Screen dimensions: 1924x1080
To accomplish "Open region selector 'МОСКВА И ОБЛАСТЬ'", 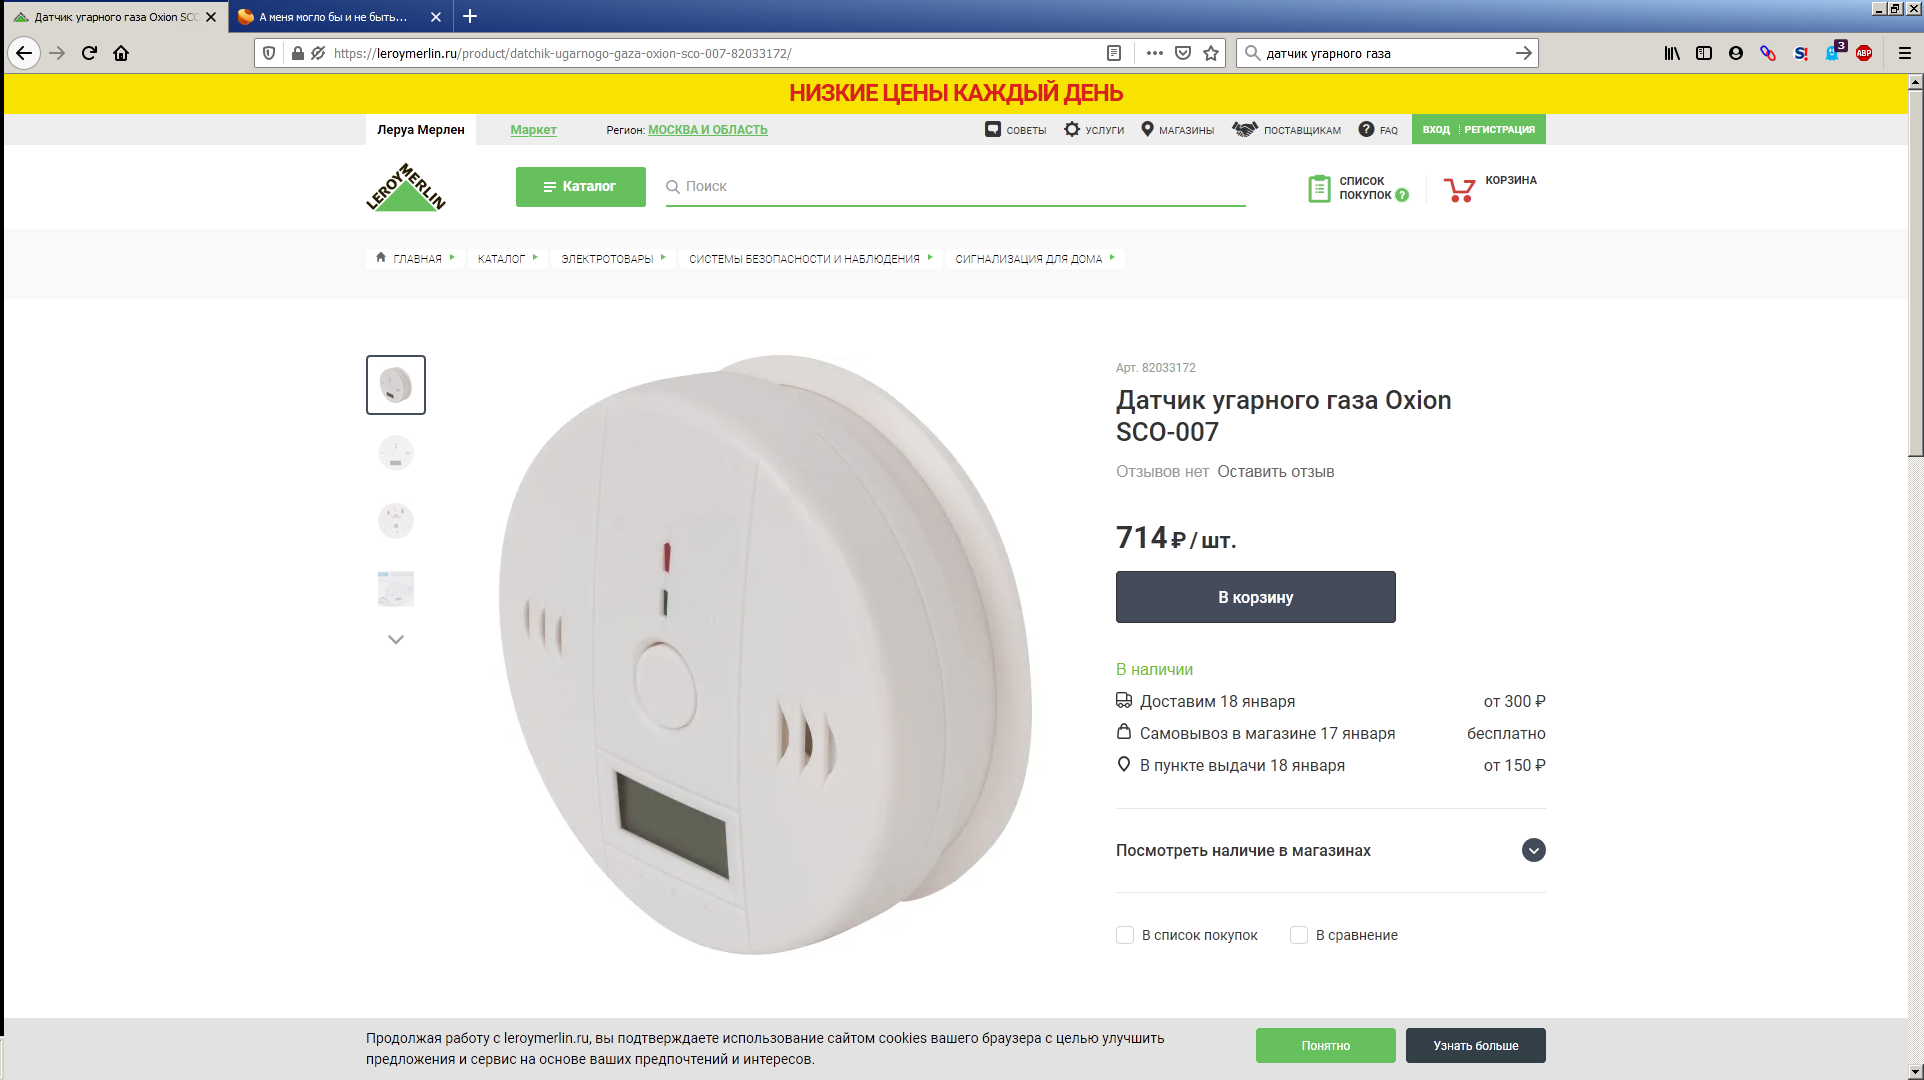I will pos(708,130).
